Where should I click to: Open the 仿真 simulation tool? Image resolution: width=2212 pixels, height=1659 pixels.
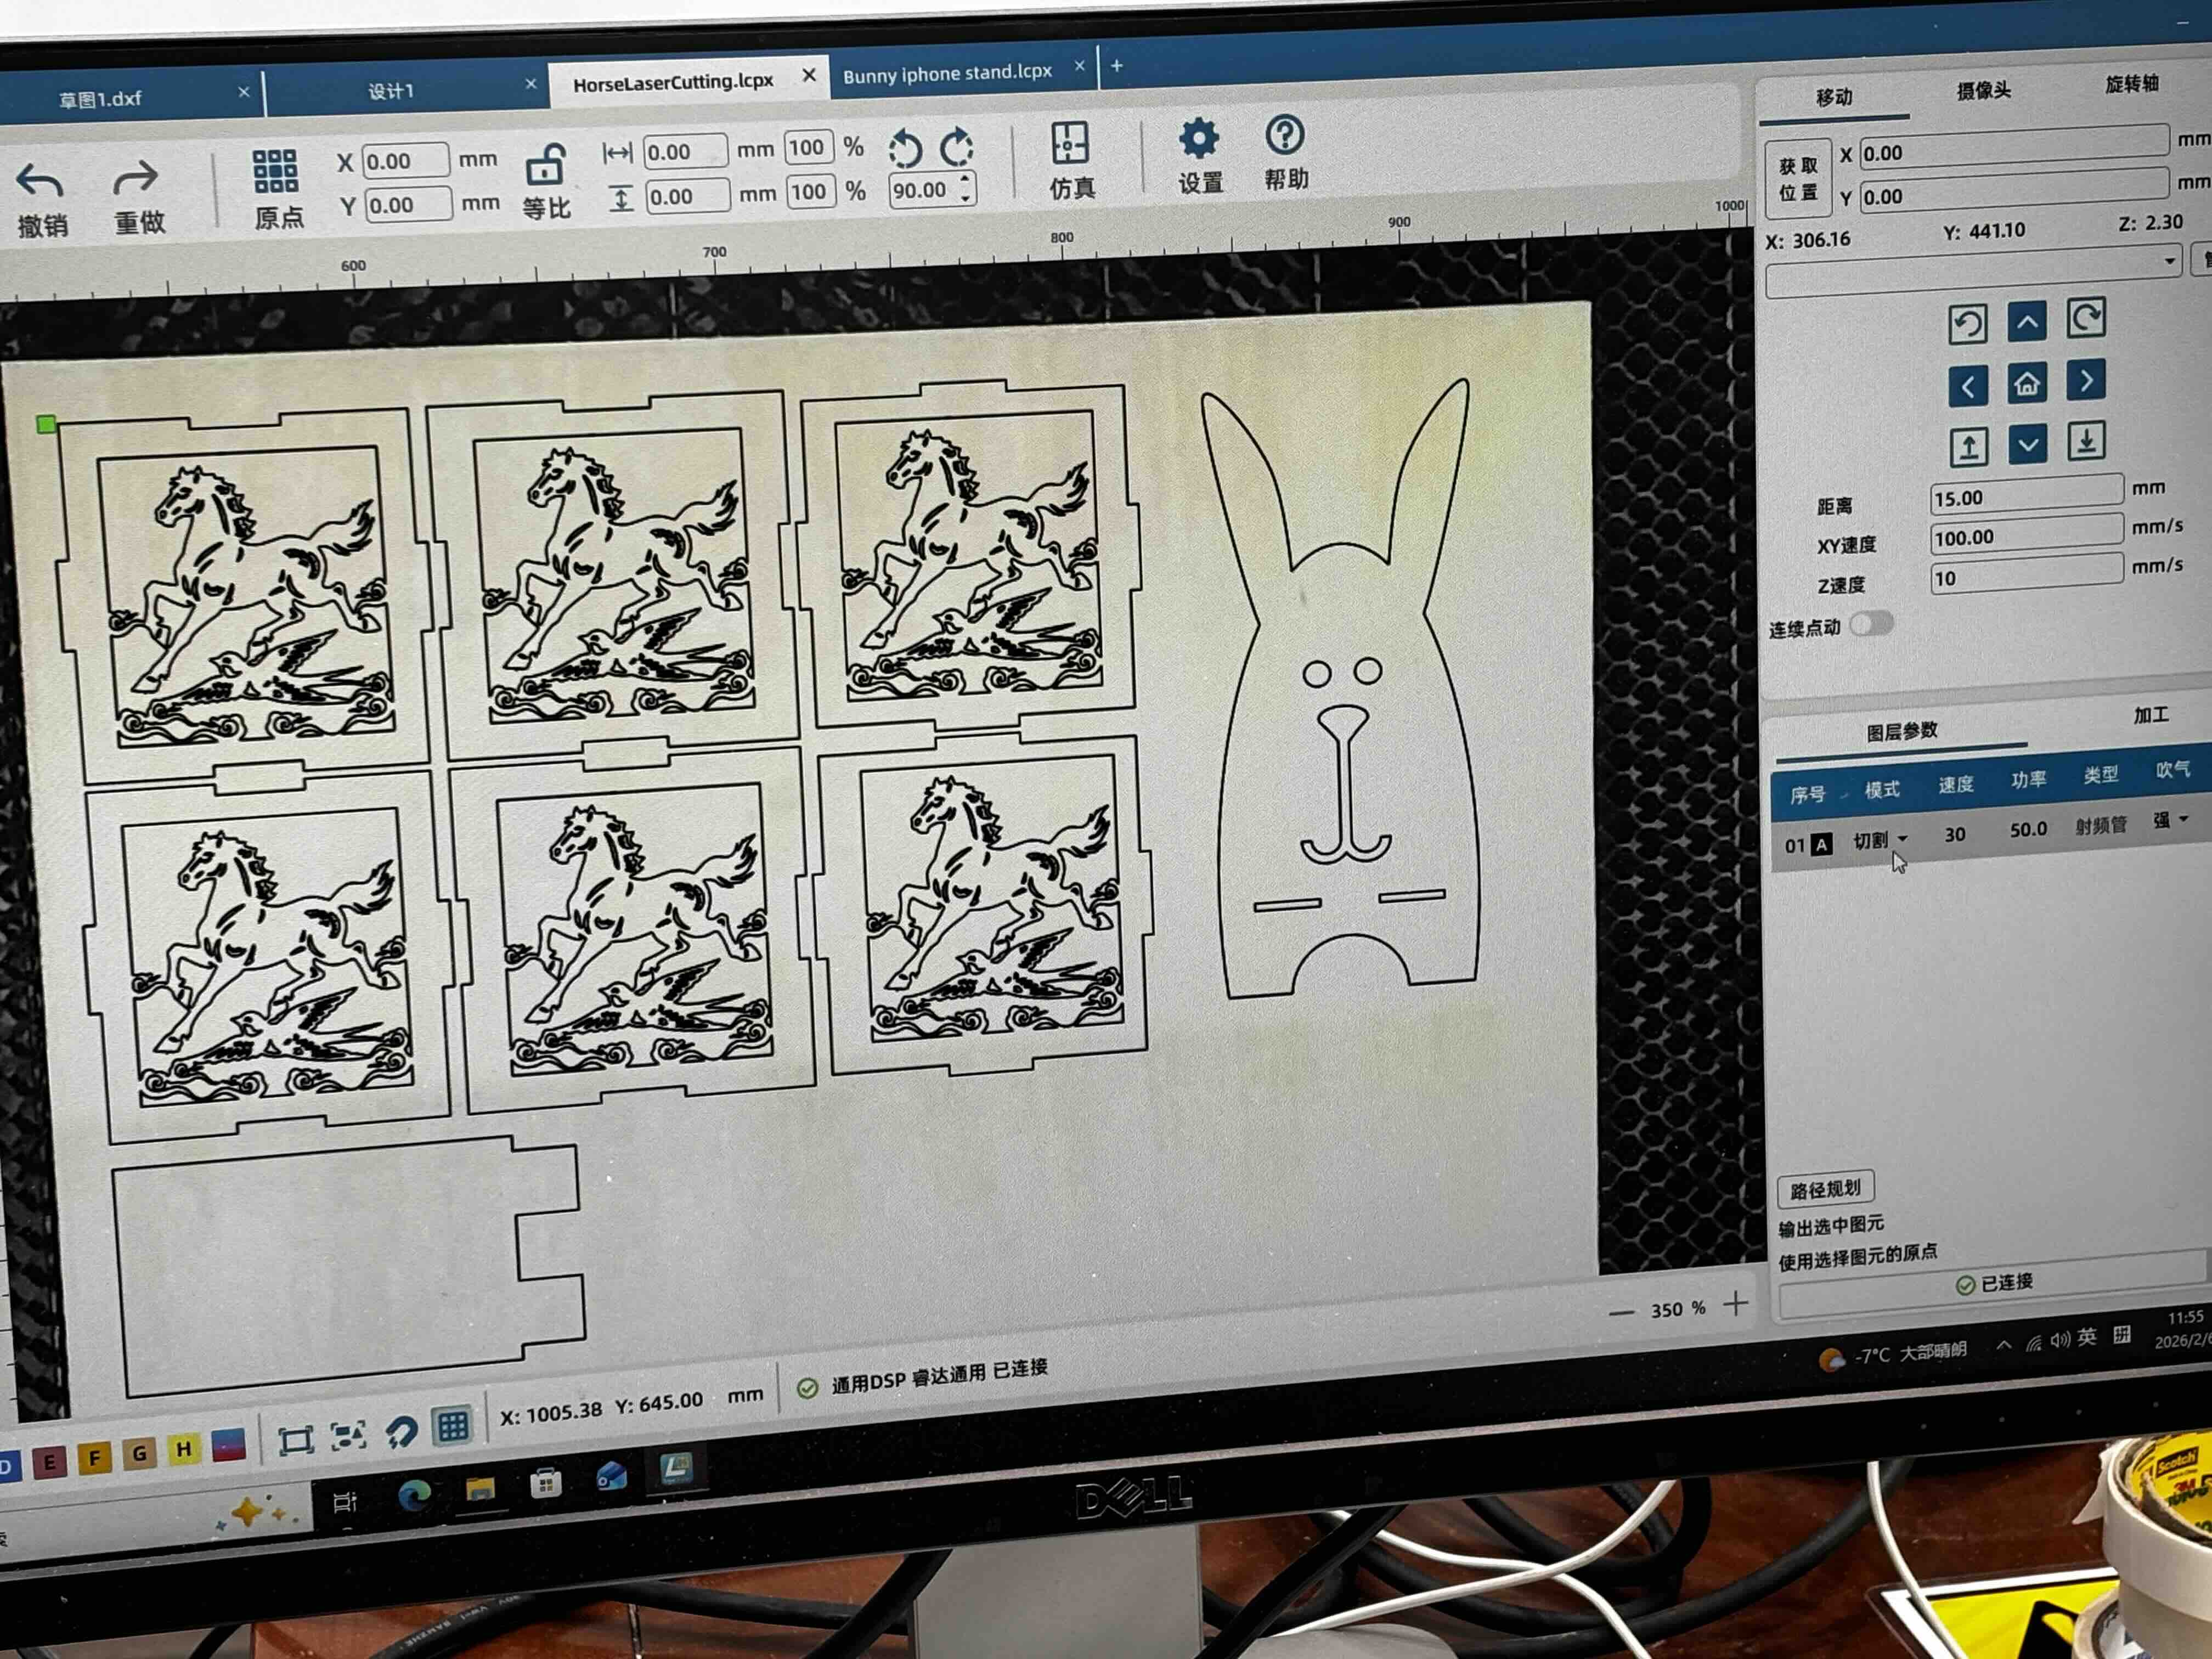point(1070,144)
